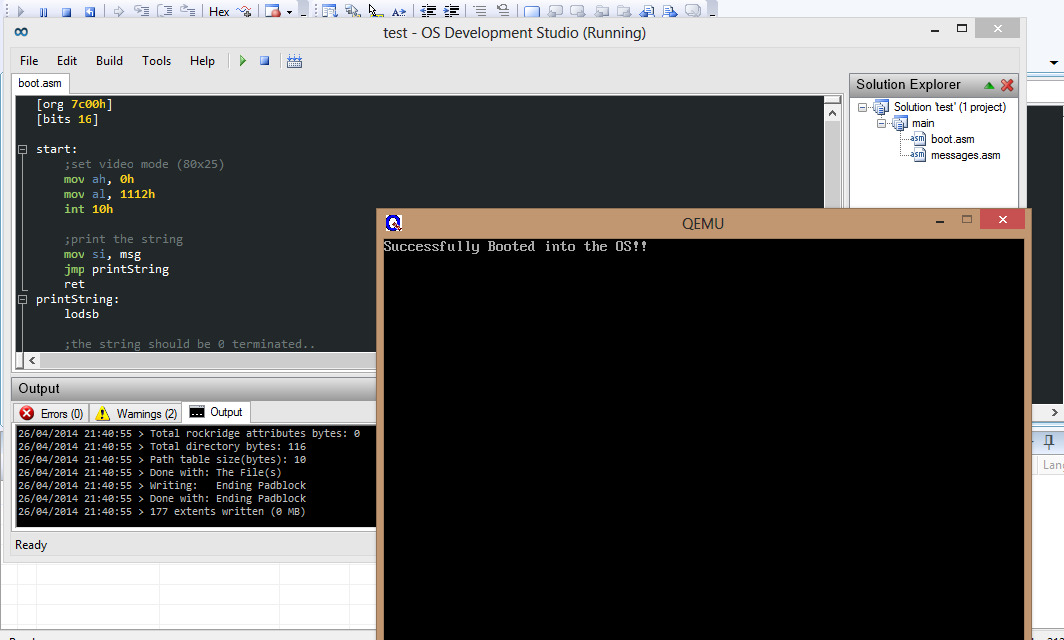The image size is (1064, 640).
Task: Click the asm file icon beside boot.asm
Action: [917, 139]
